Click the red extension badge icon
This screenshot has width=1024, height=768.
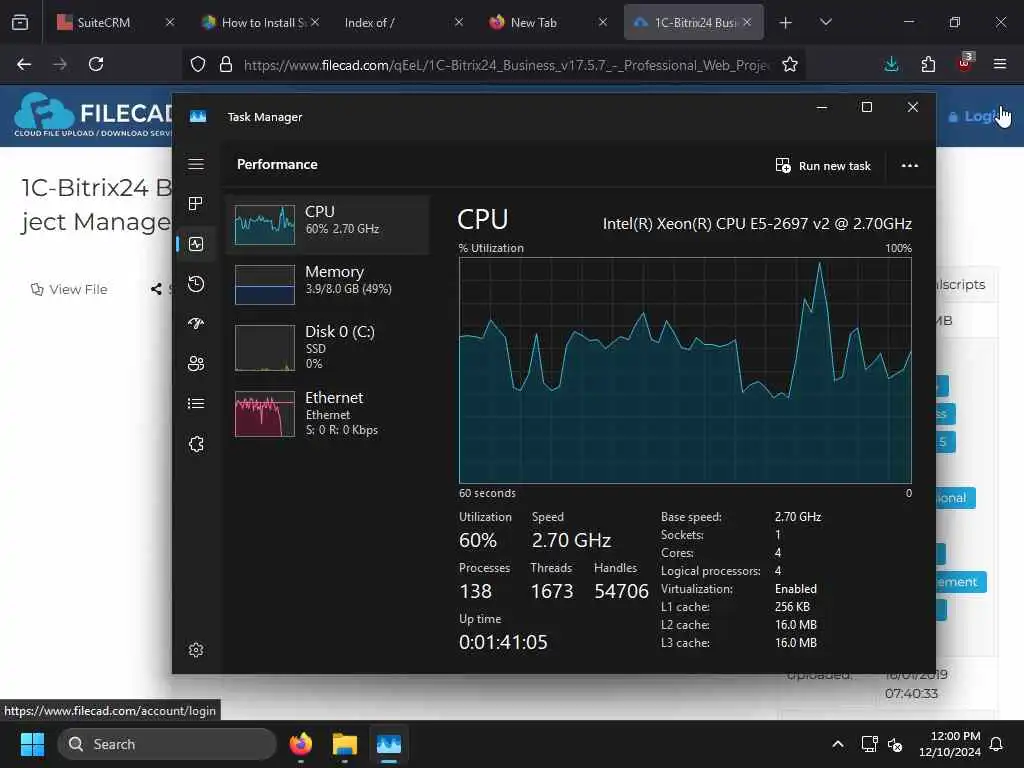(x=965, y=63)
